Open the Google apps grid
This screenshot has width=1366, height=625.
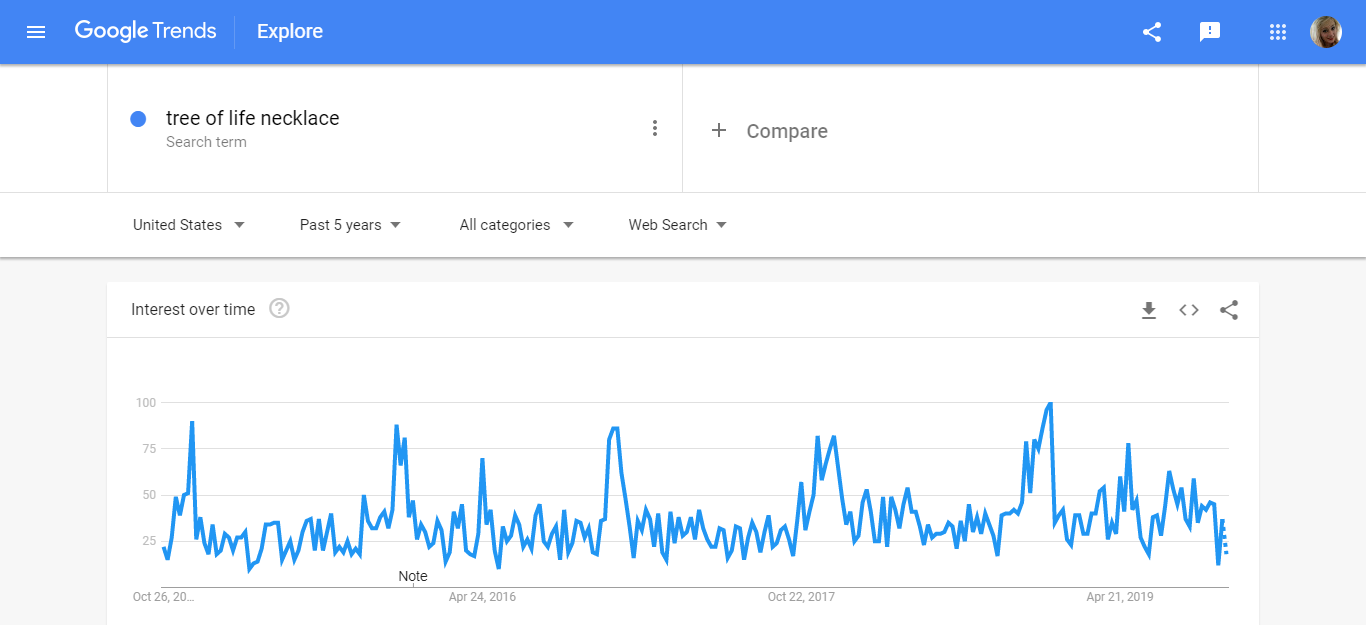(1277, 32)
